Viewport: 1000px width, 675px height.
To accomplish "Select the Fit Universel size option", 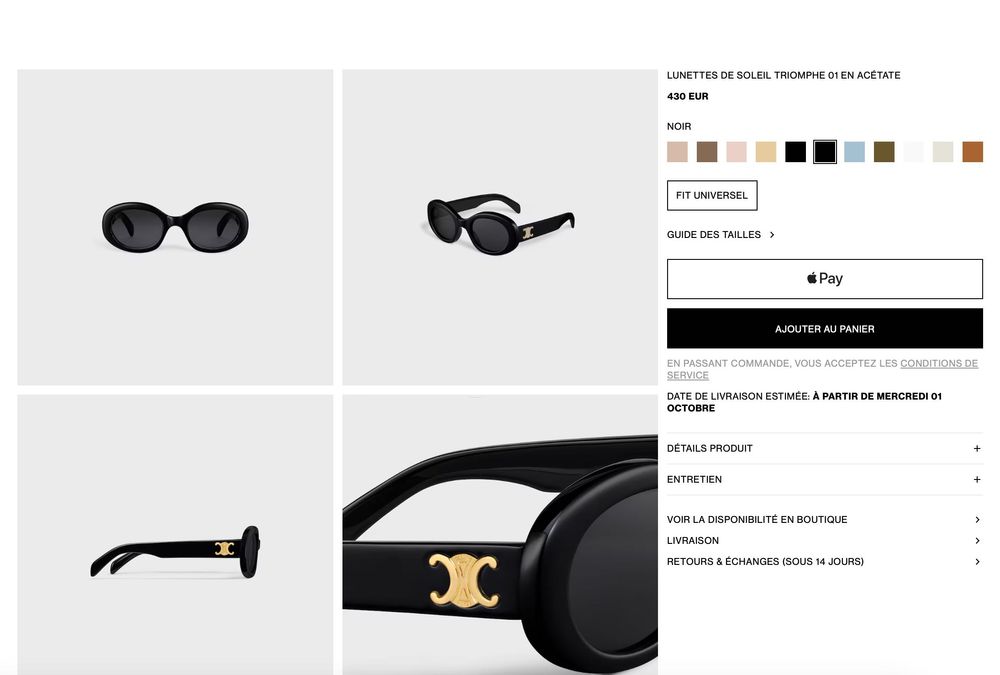I will click(x=712, y=195).
